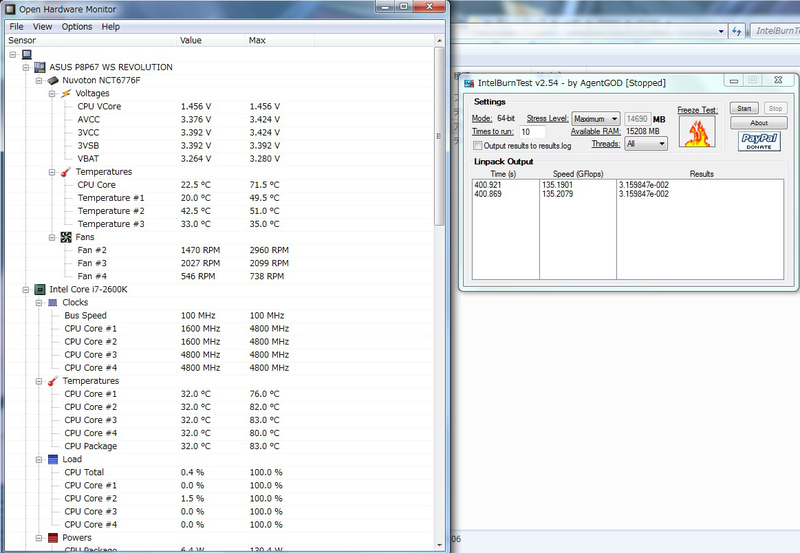Click the Nuvoton Temperatures thermometer icon
Image resolution: width=800 pixels, height=553 pixels.
click(66, 172)
